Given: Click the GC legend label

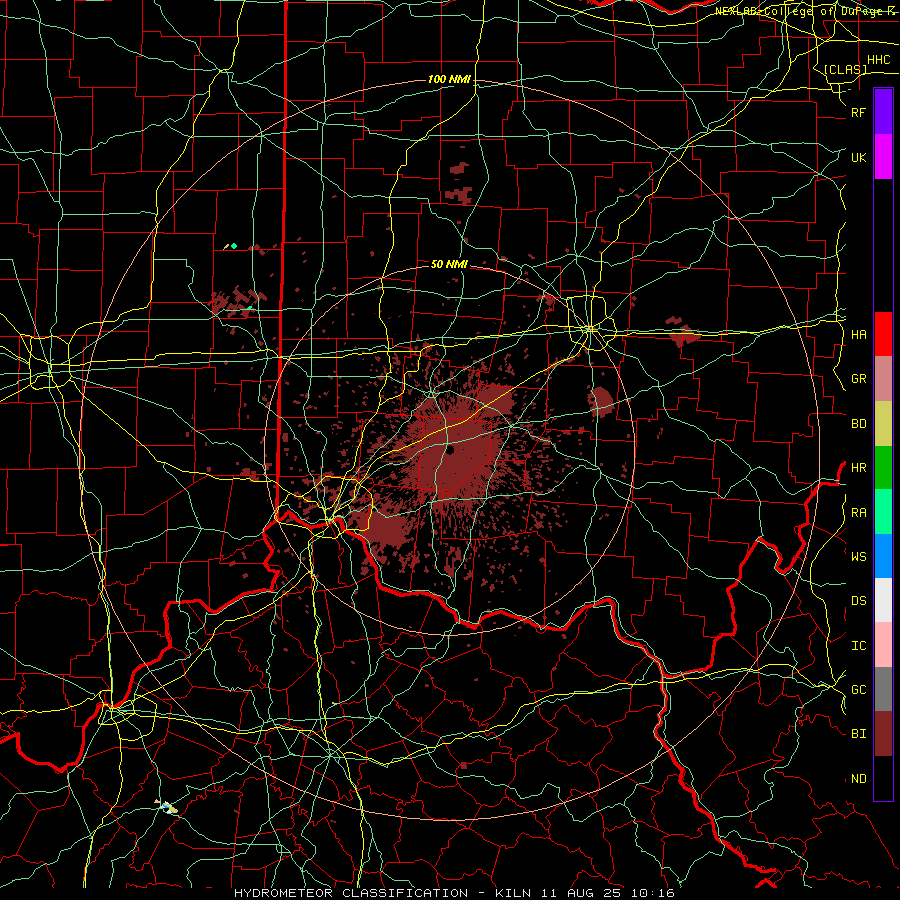Looking at the screenshot, I should pyautogui.click(x=858, y=690).
